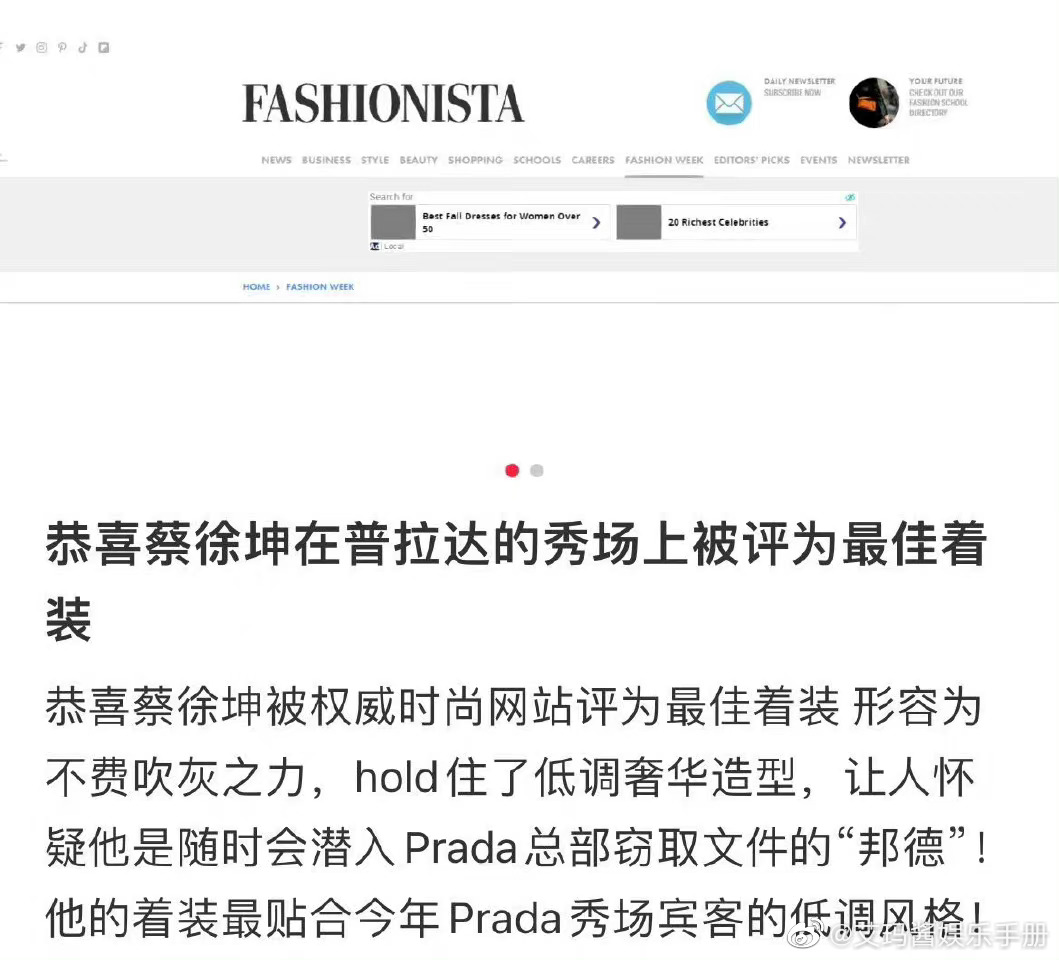The height and width of the screenshot is (960, 1059).
Task: Click the ad info icon near Search for
Action: point(850,197)
